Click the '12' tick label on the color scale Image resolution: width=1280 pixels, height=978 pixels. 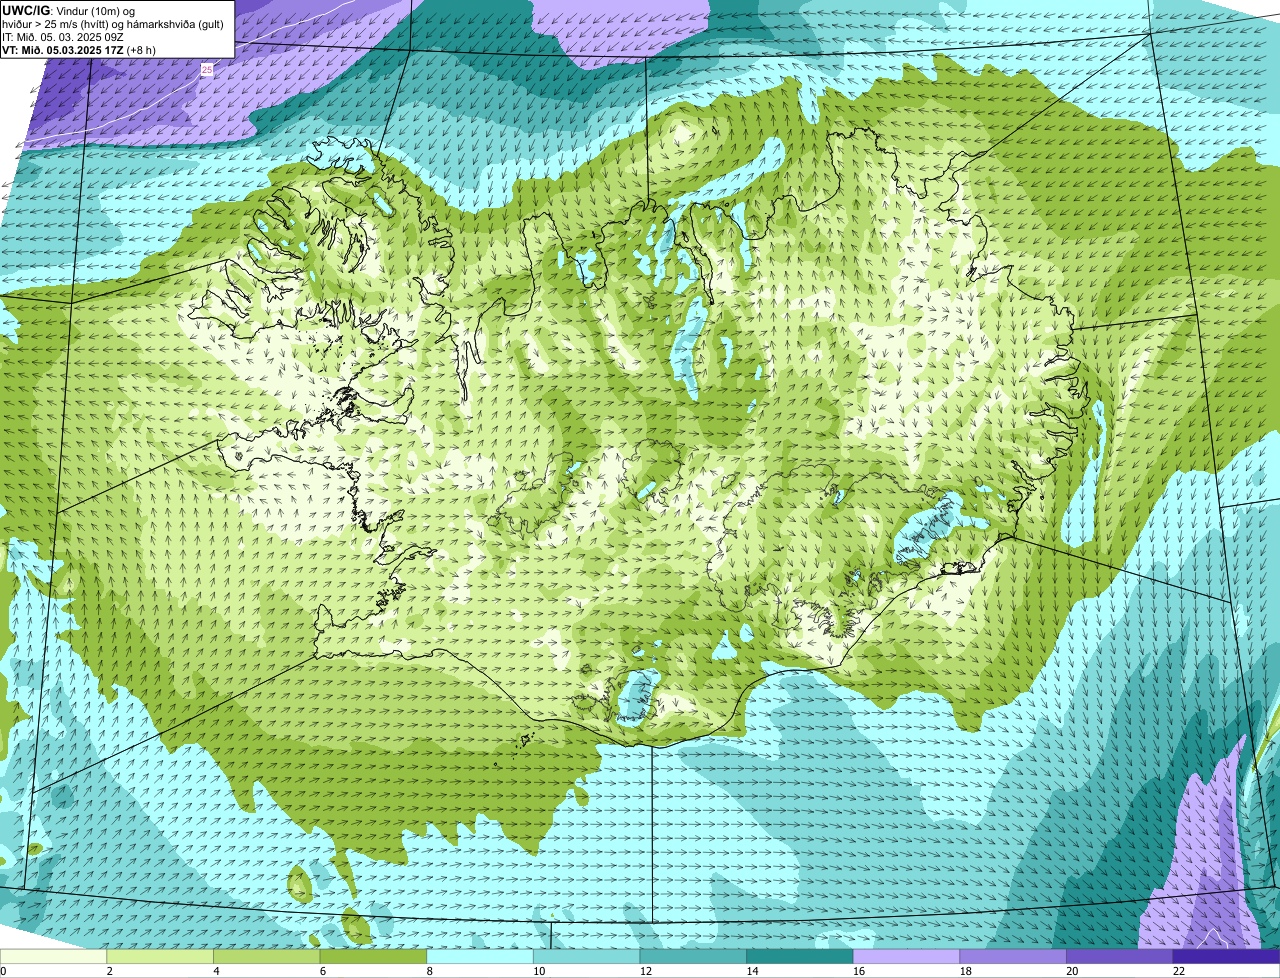click(646, 971)
